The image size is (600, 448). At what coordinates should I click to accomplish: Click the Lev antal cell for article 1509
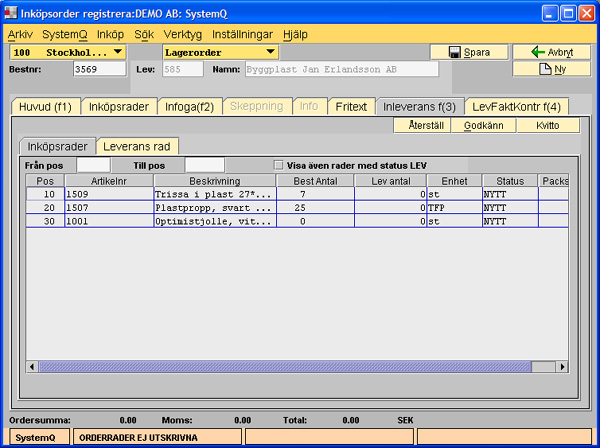tap(391, 194)
